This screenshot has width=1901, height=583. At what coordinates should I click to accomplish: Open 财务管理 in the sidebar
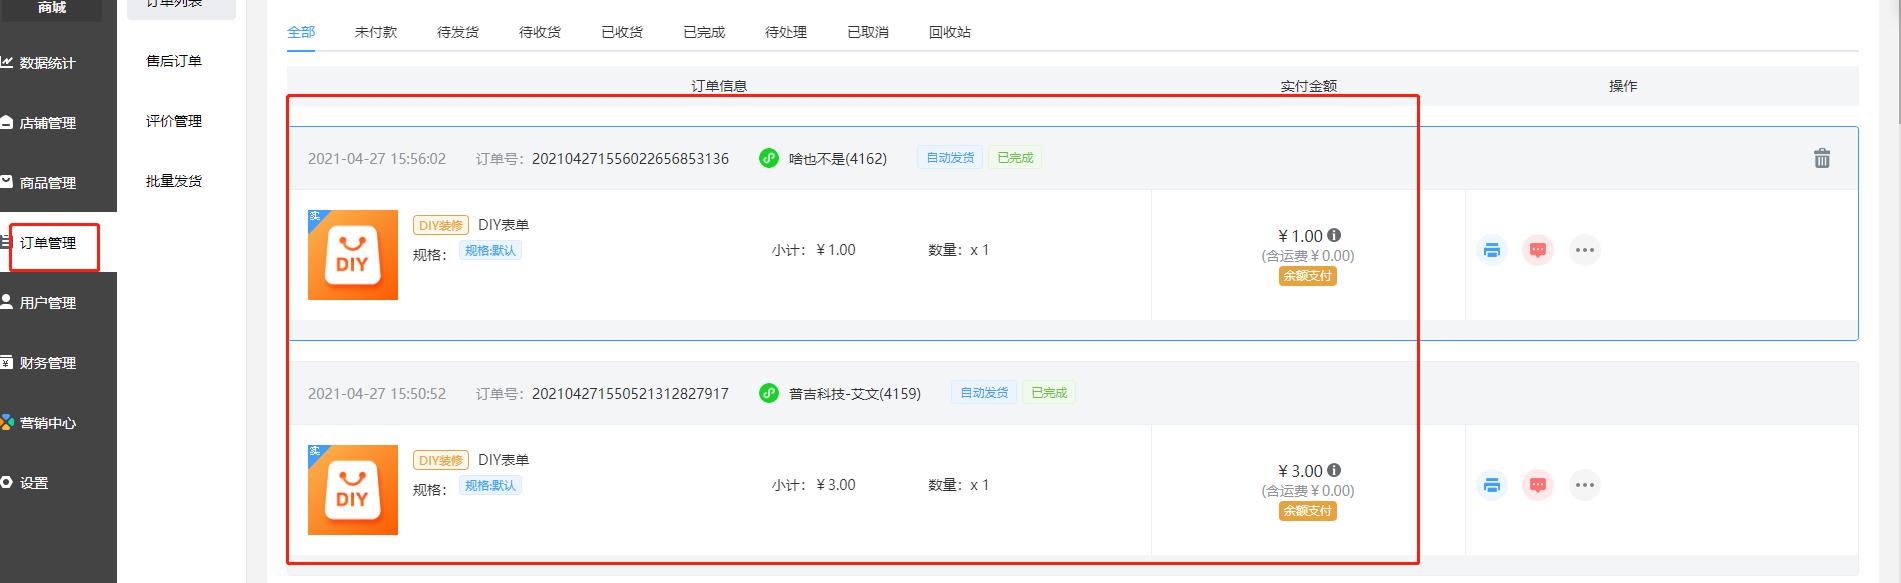click(x=47, y=363)
